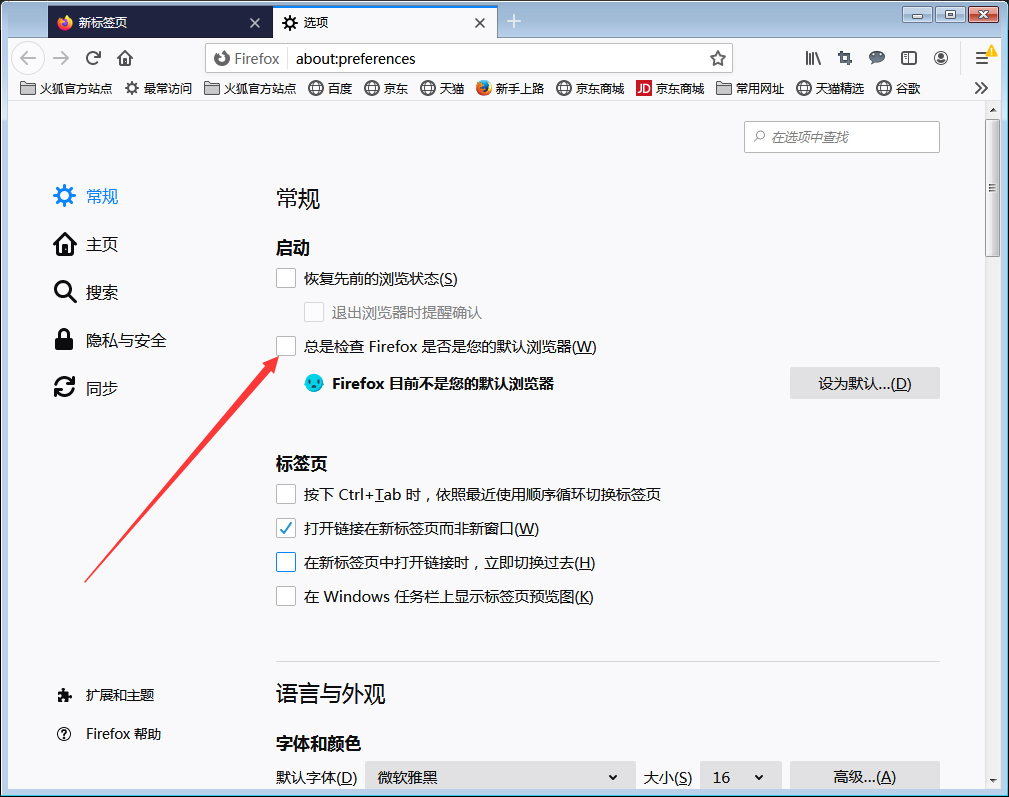Check 总是检查 Firefox 是否是您的默认浏览器
Screen dimensions: 1009x797
point(286,345)
